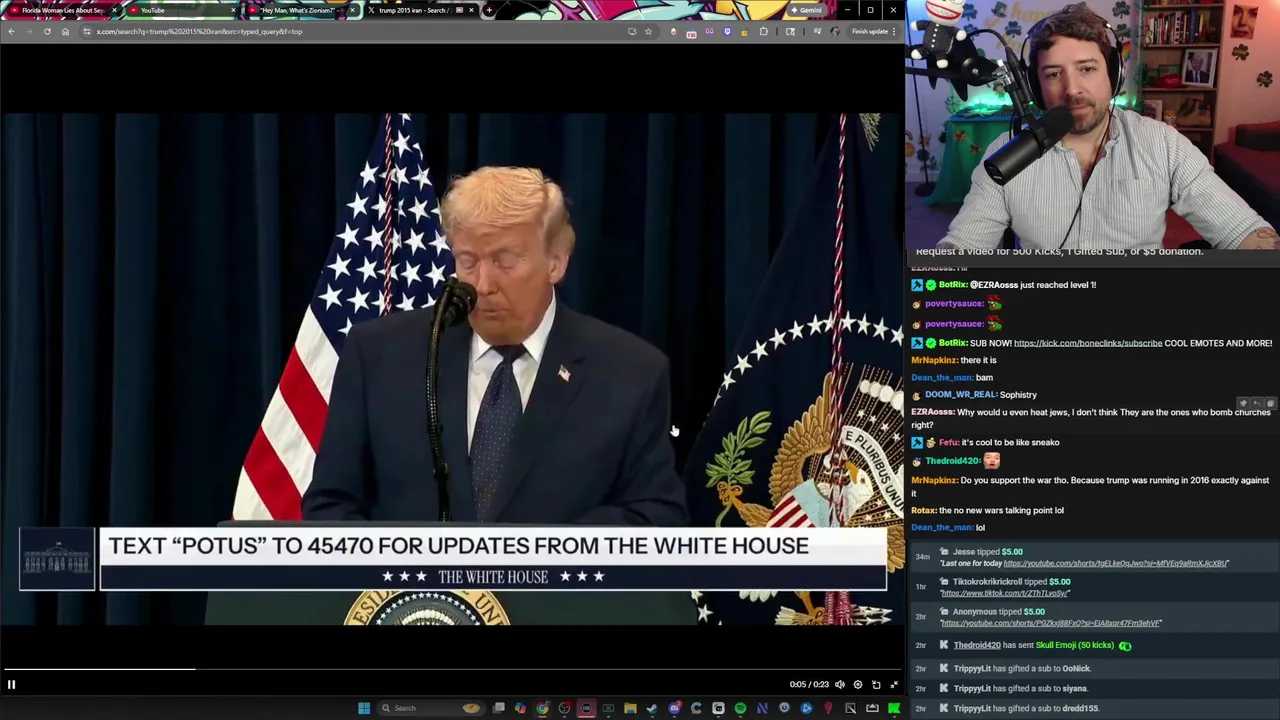Screen dimensions: 1280x720
Task: Open kick.com/boneclinks/subscribe link in chat
Action: 1088,343
